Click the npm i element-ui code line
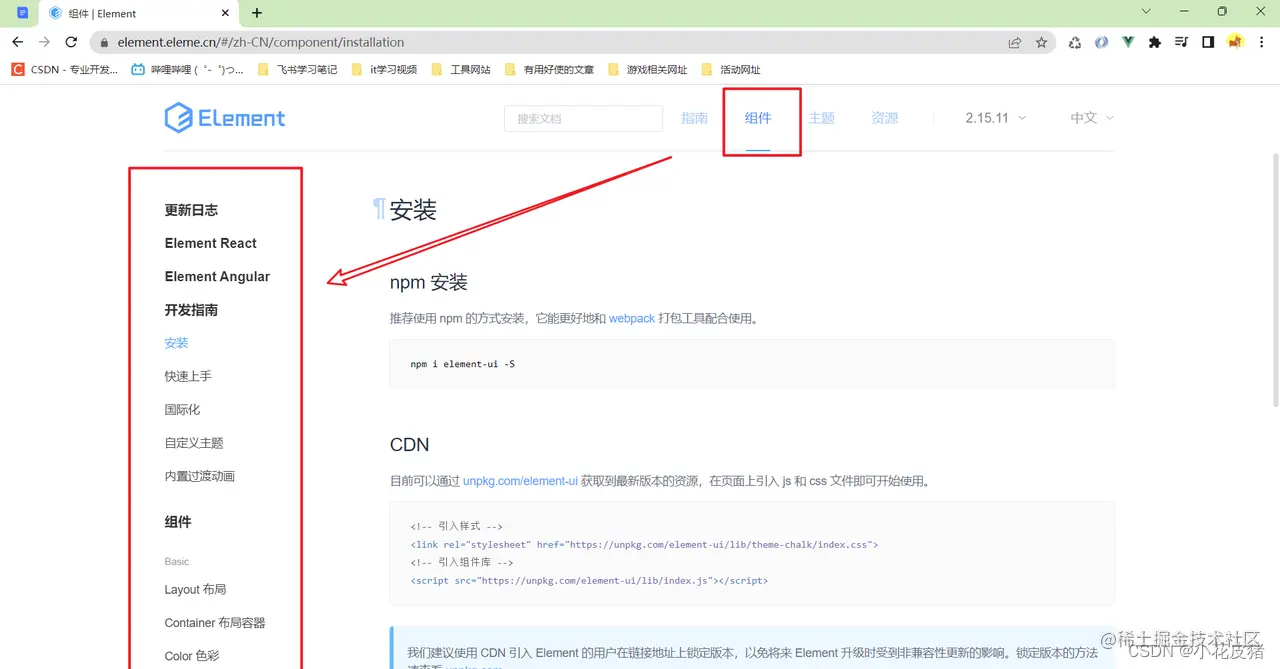The image size is (1280, 669). [462, 364]
